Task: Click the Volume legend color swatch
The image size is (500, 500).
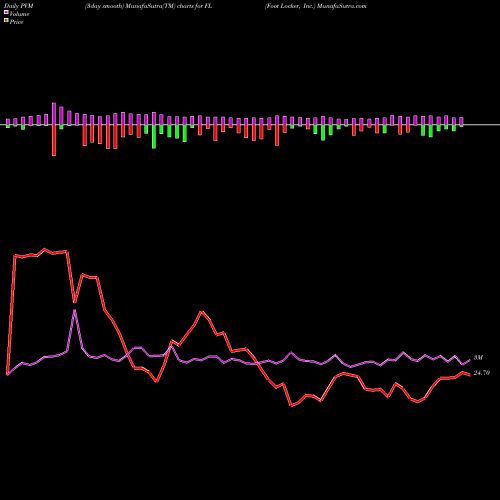Action: [x=6, y=12]
